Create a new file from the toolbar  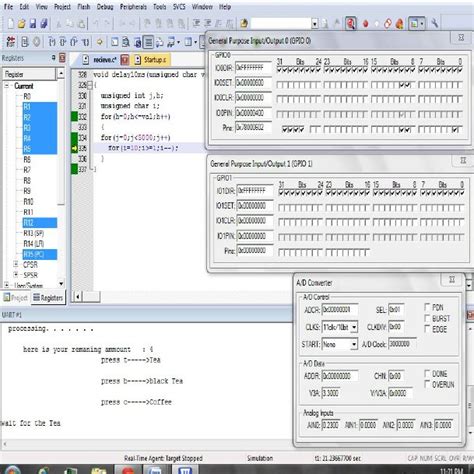[x=10, y=23]
